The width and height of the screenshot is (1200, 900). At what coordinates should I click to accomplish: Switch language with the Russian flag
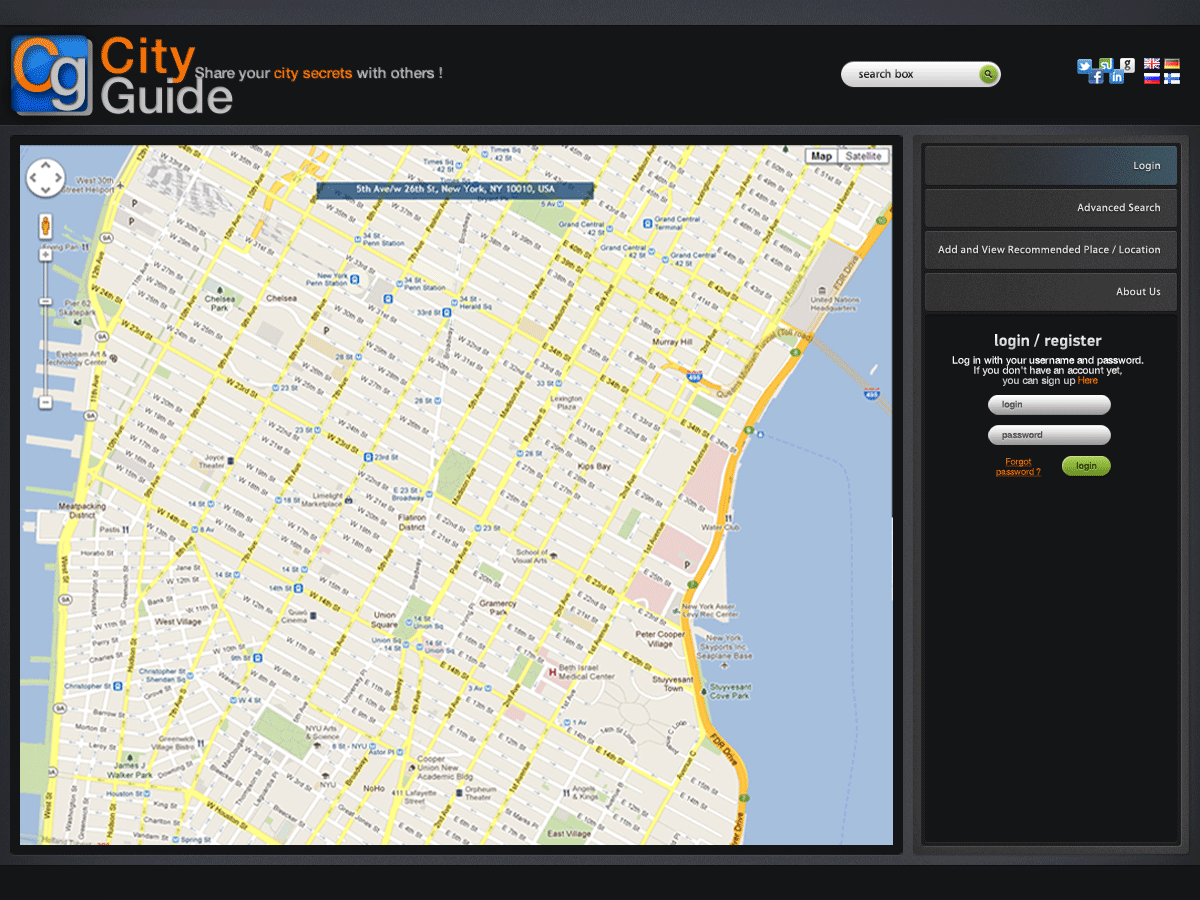click(x=1152, y=78)
